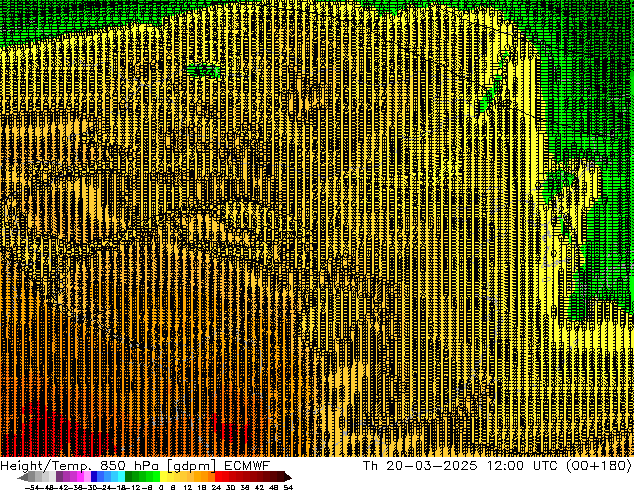This screenshot has width=634, height=490.
Task: Click the '12' legend value on the color scale
Action: pos(188,487)
